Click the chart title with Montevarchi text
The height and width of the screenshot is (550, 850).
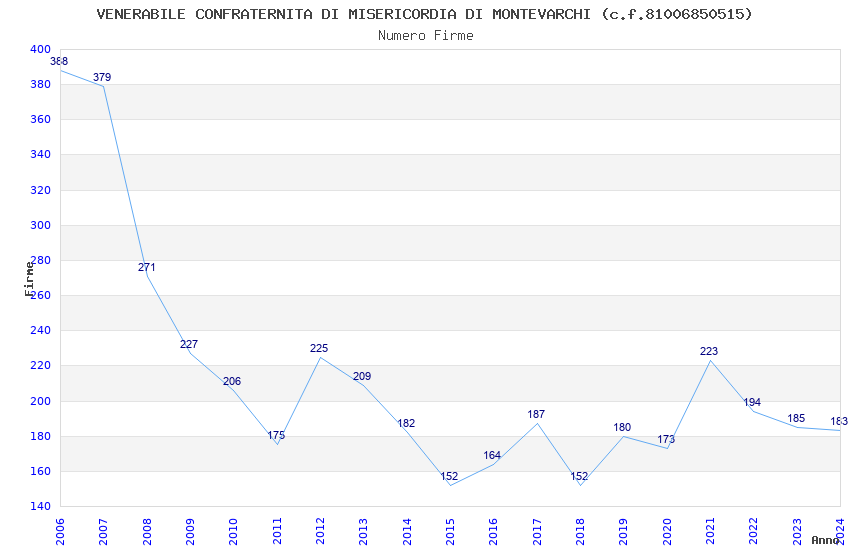(425, 14)
